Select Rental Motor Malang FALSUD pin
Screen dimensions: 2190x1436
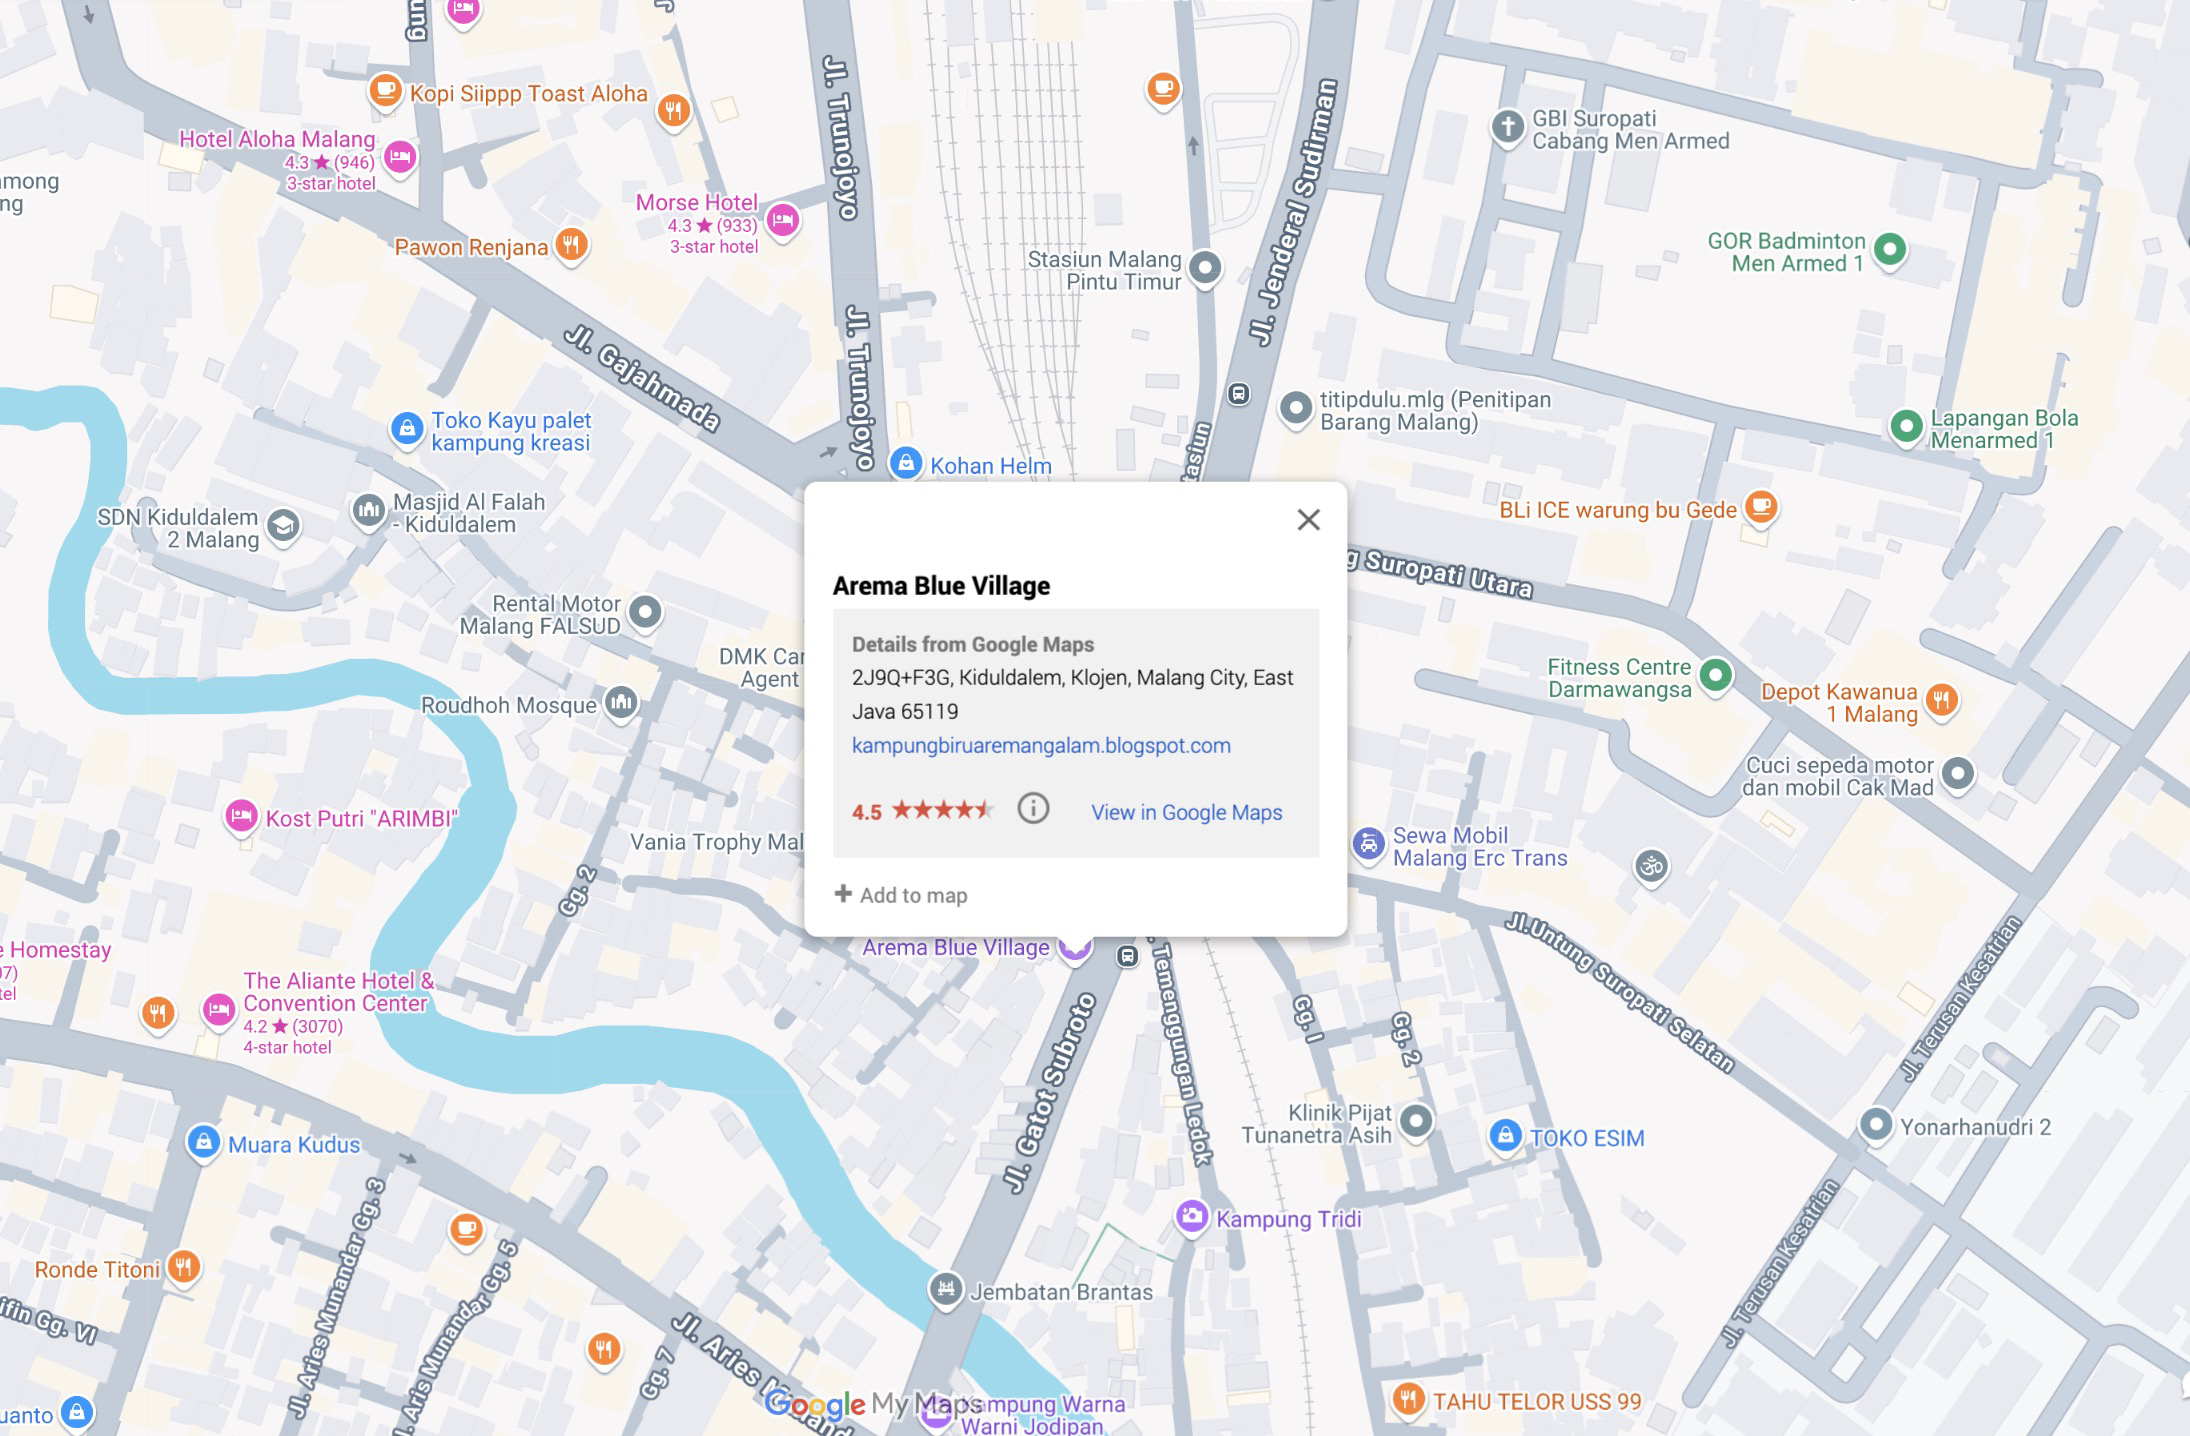coord(645,612)
